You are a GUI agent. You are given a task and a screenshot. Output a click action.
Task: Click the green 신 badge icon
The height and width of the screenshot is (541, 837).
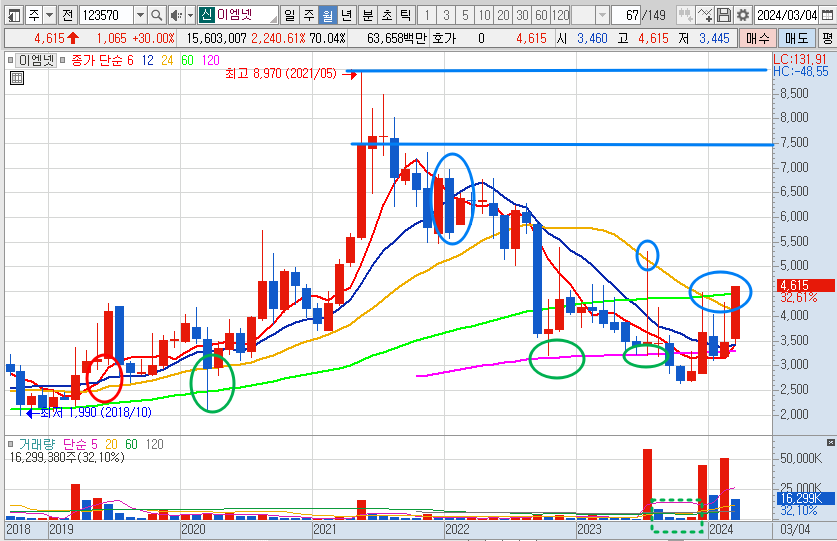[207, 14]
